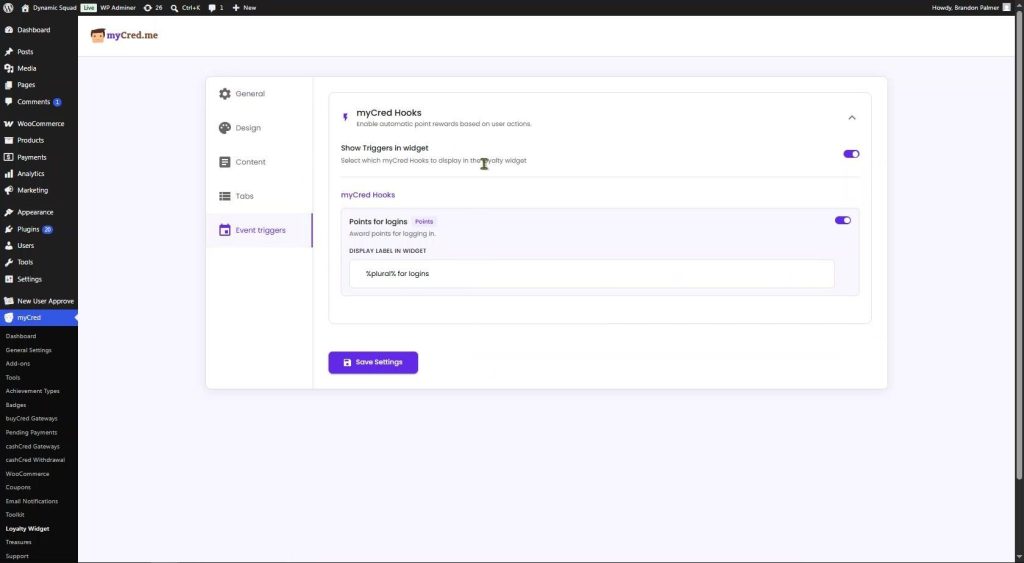The image size is (1024, 563).
Task: Click the updates icon showing 26
Action: pos(148,8)
